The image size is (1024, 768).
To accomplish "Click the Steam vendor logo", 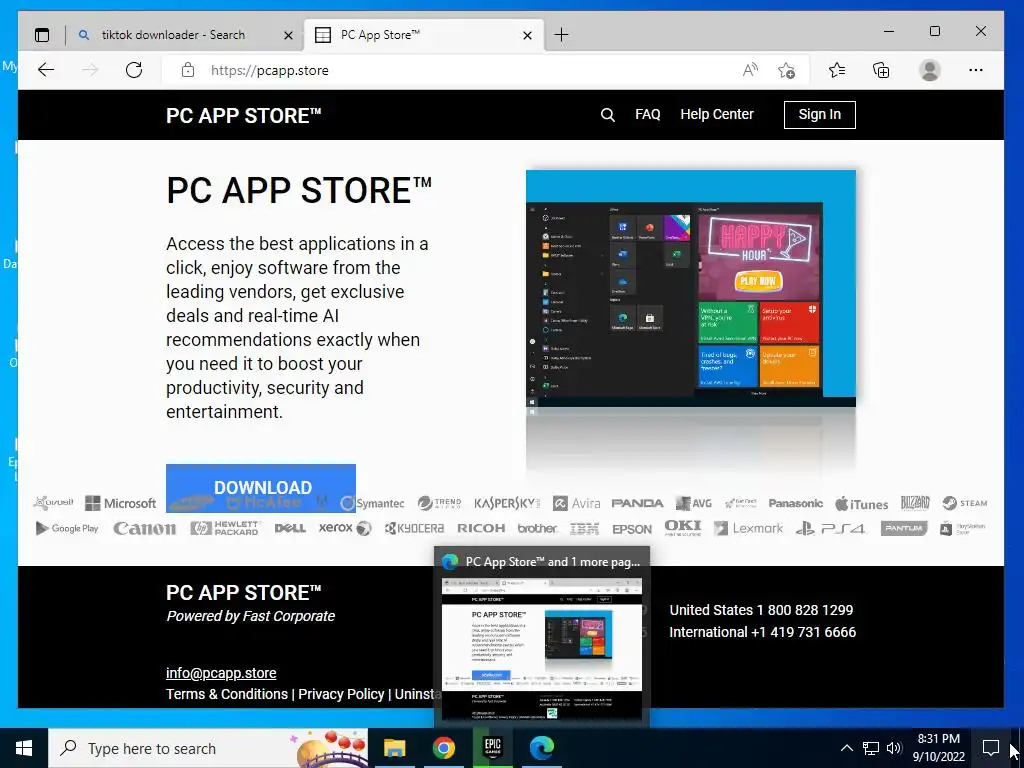I will [x=965, y=503].
